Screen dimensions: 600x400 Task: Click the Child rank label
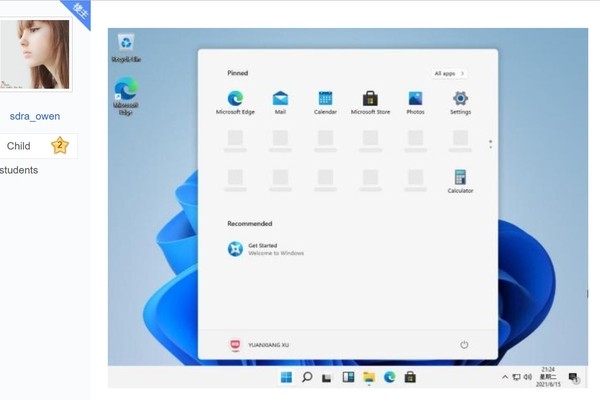tap(18, 146)
